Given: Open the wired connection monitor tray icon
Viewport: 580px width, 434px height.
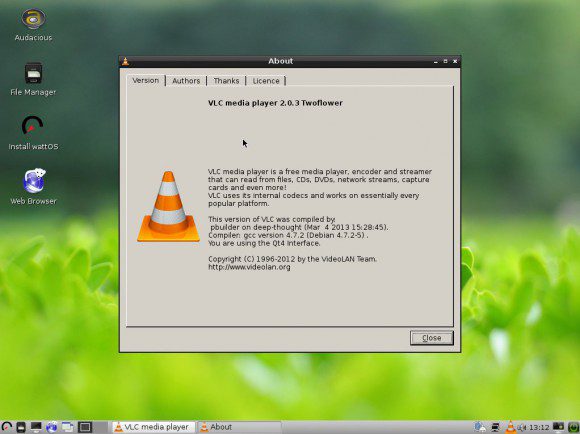Looking at the screenshot, I should tap(495, 427).
